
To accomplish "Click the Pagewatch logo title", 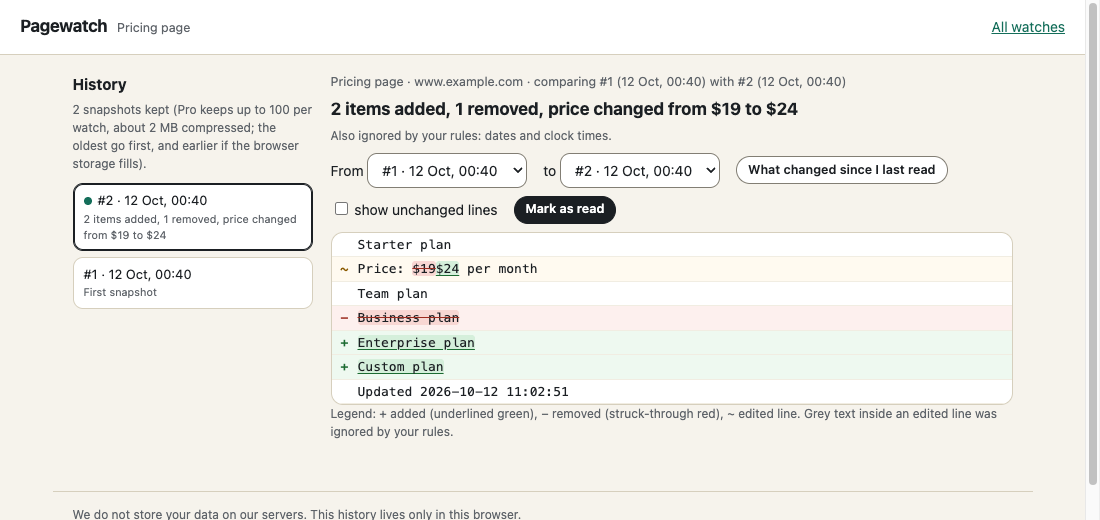I will 64,27.
